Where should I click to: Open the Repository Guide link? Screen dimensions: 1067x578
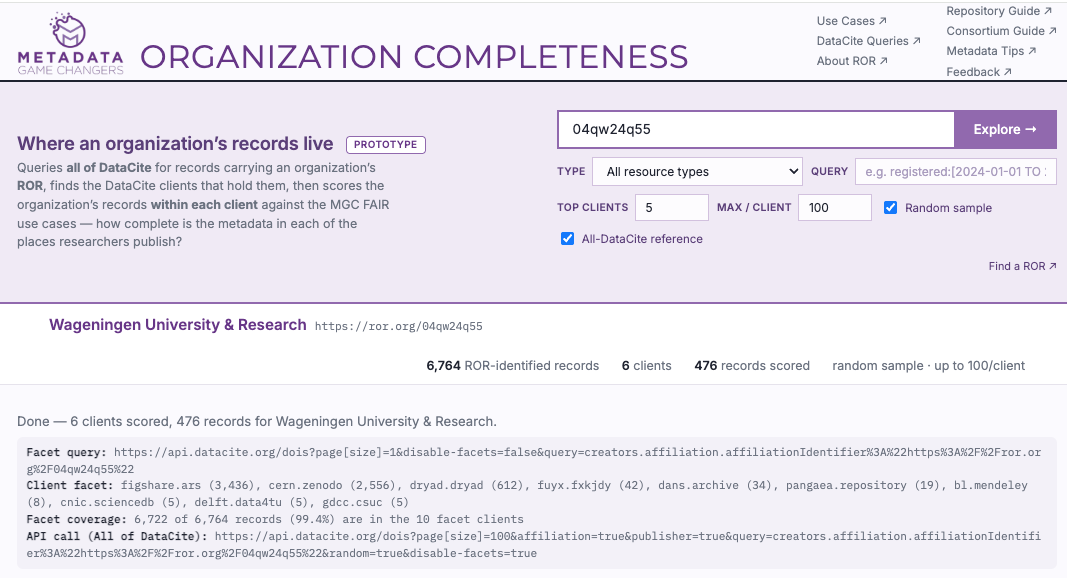click(999, 11)
